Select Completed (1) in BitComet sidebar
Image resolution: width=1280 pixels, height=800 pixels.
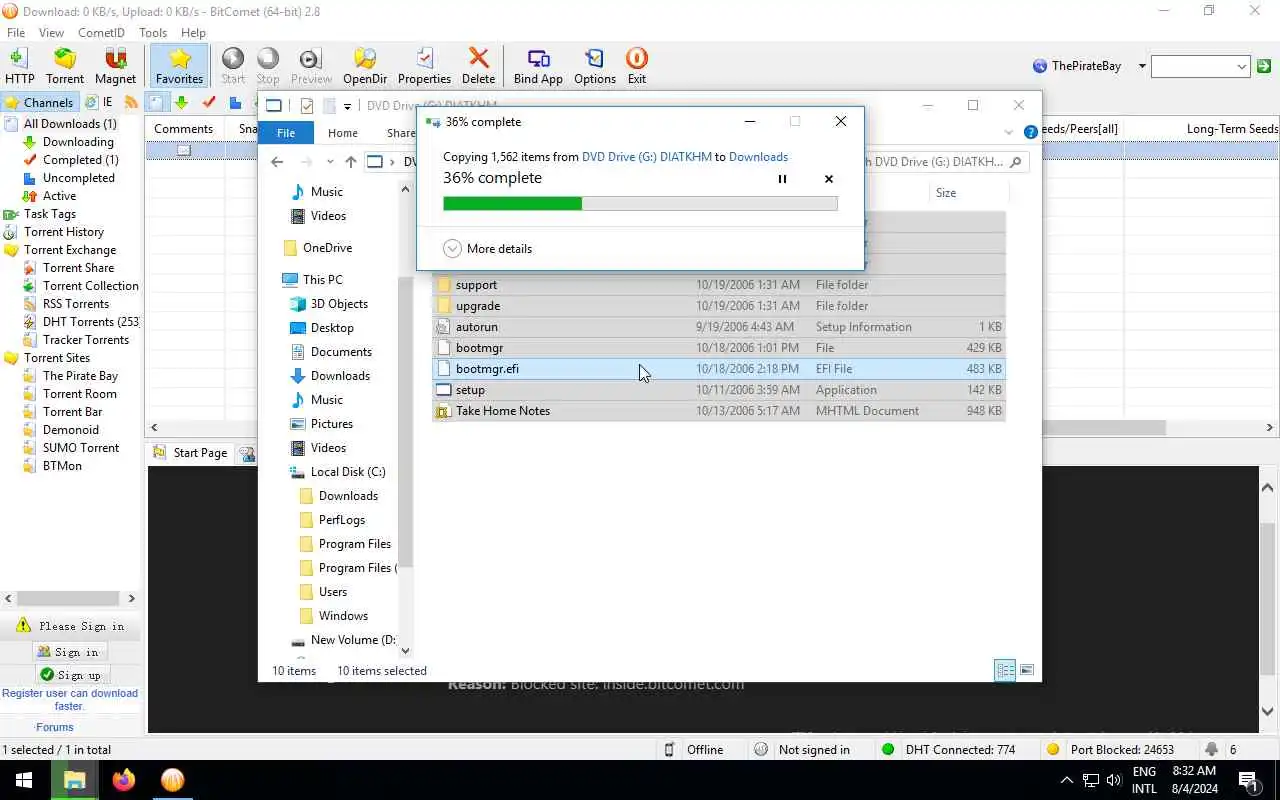coord(80,160)
